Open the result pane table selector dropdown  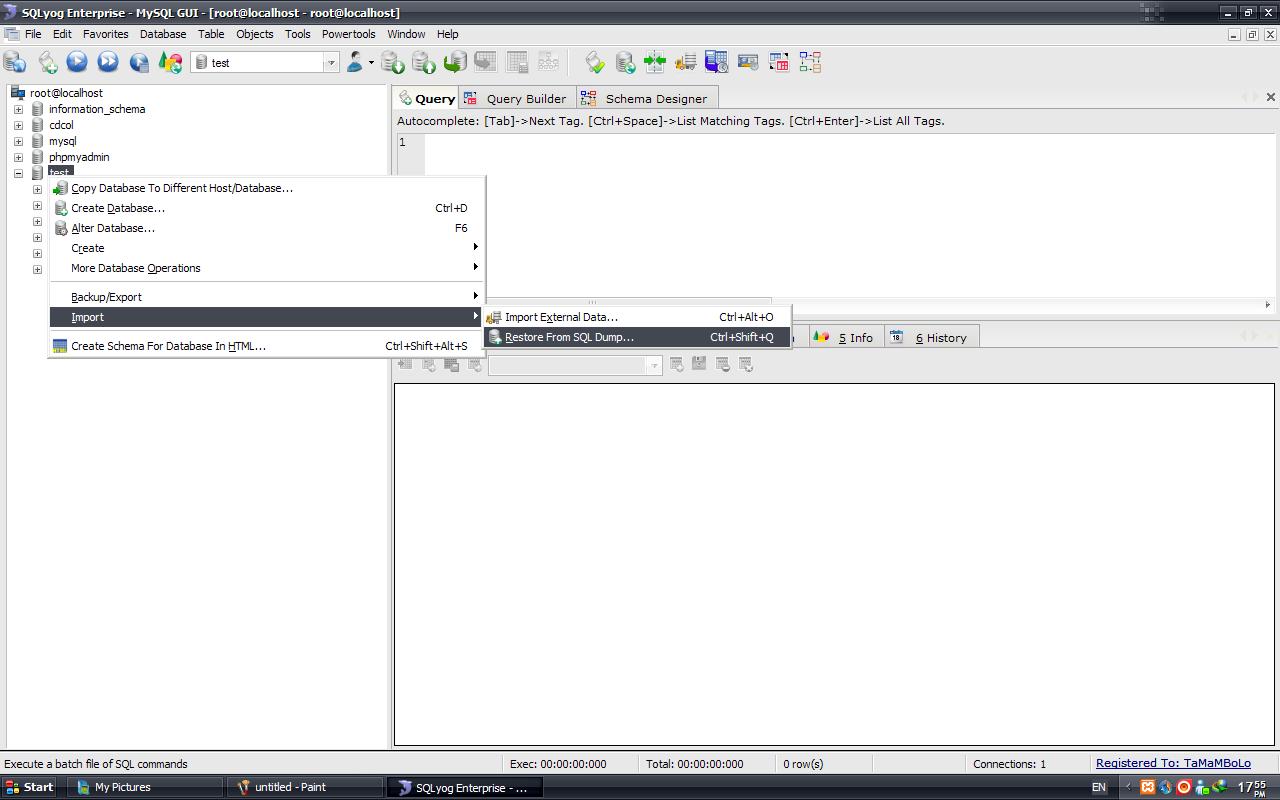tap(654, 365)
